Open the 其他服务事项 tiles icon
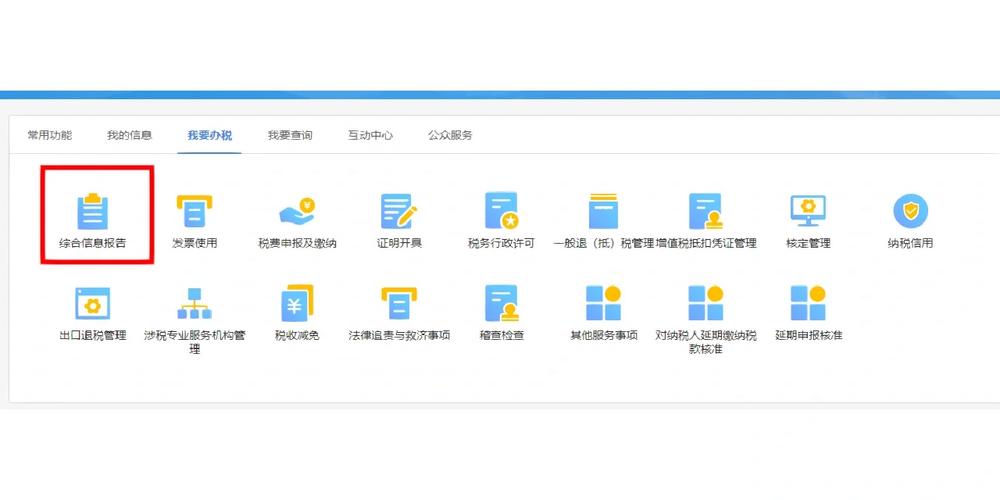 coord(603,303)
